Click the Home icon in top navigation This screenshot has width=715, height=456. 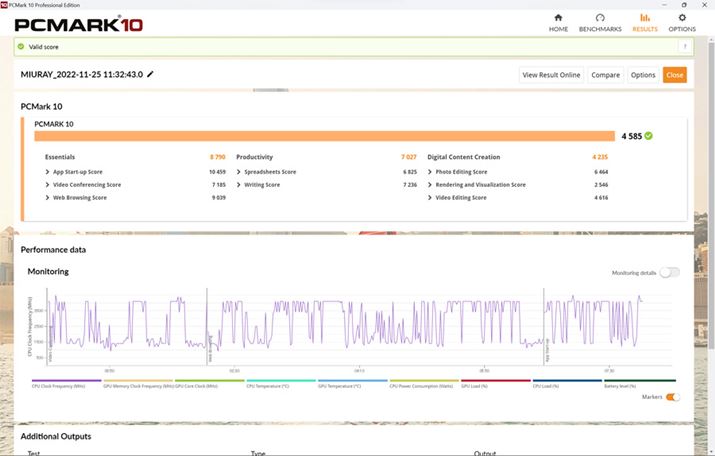[x=558, y=17]
